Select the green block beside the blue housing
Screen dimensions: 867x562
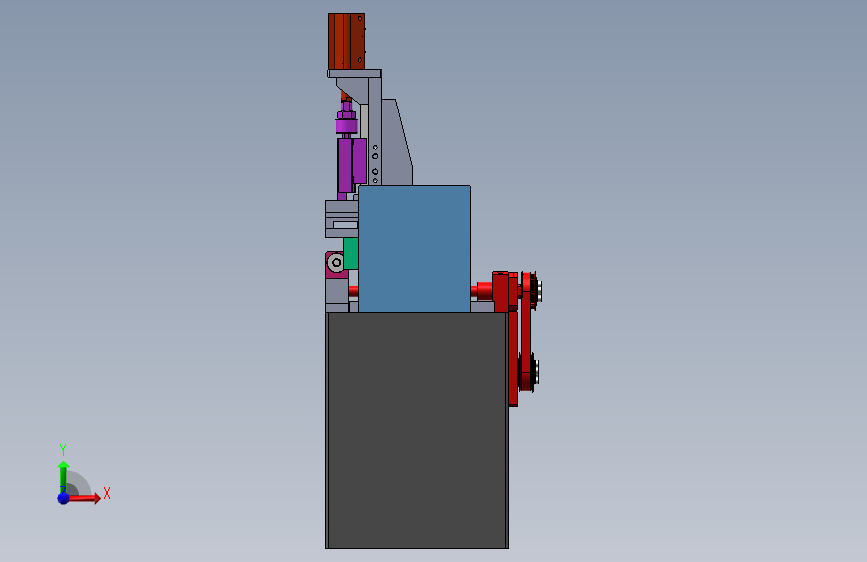pyautogui.click(x=351, y=253)
